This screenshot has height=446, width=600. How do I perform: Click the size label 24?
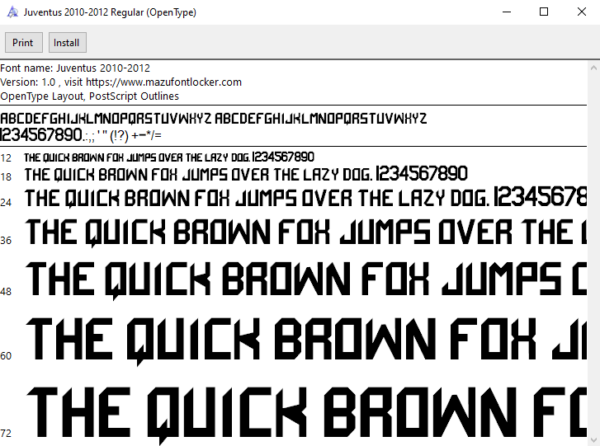click(x=6, y=202)
